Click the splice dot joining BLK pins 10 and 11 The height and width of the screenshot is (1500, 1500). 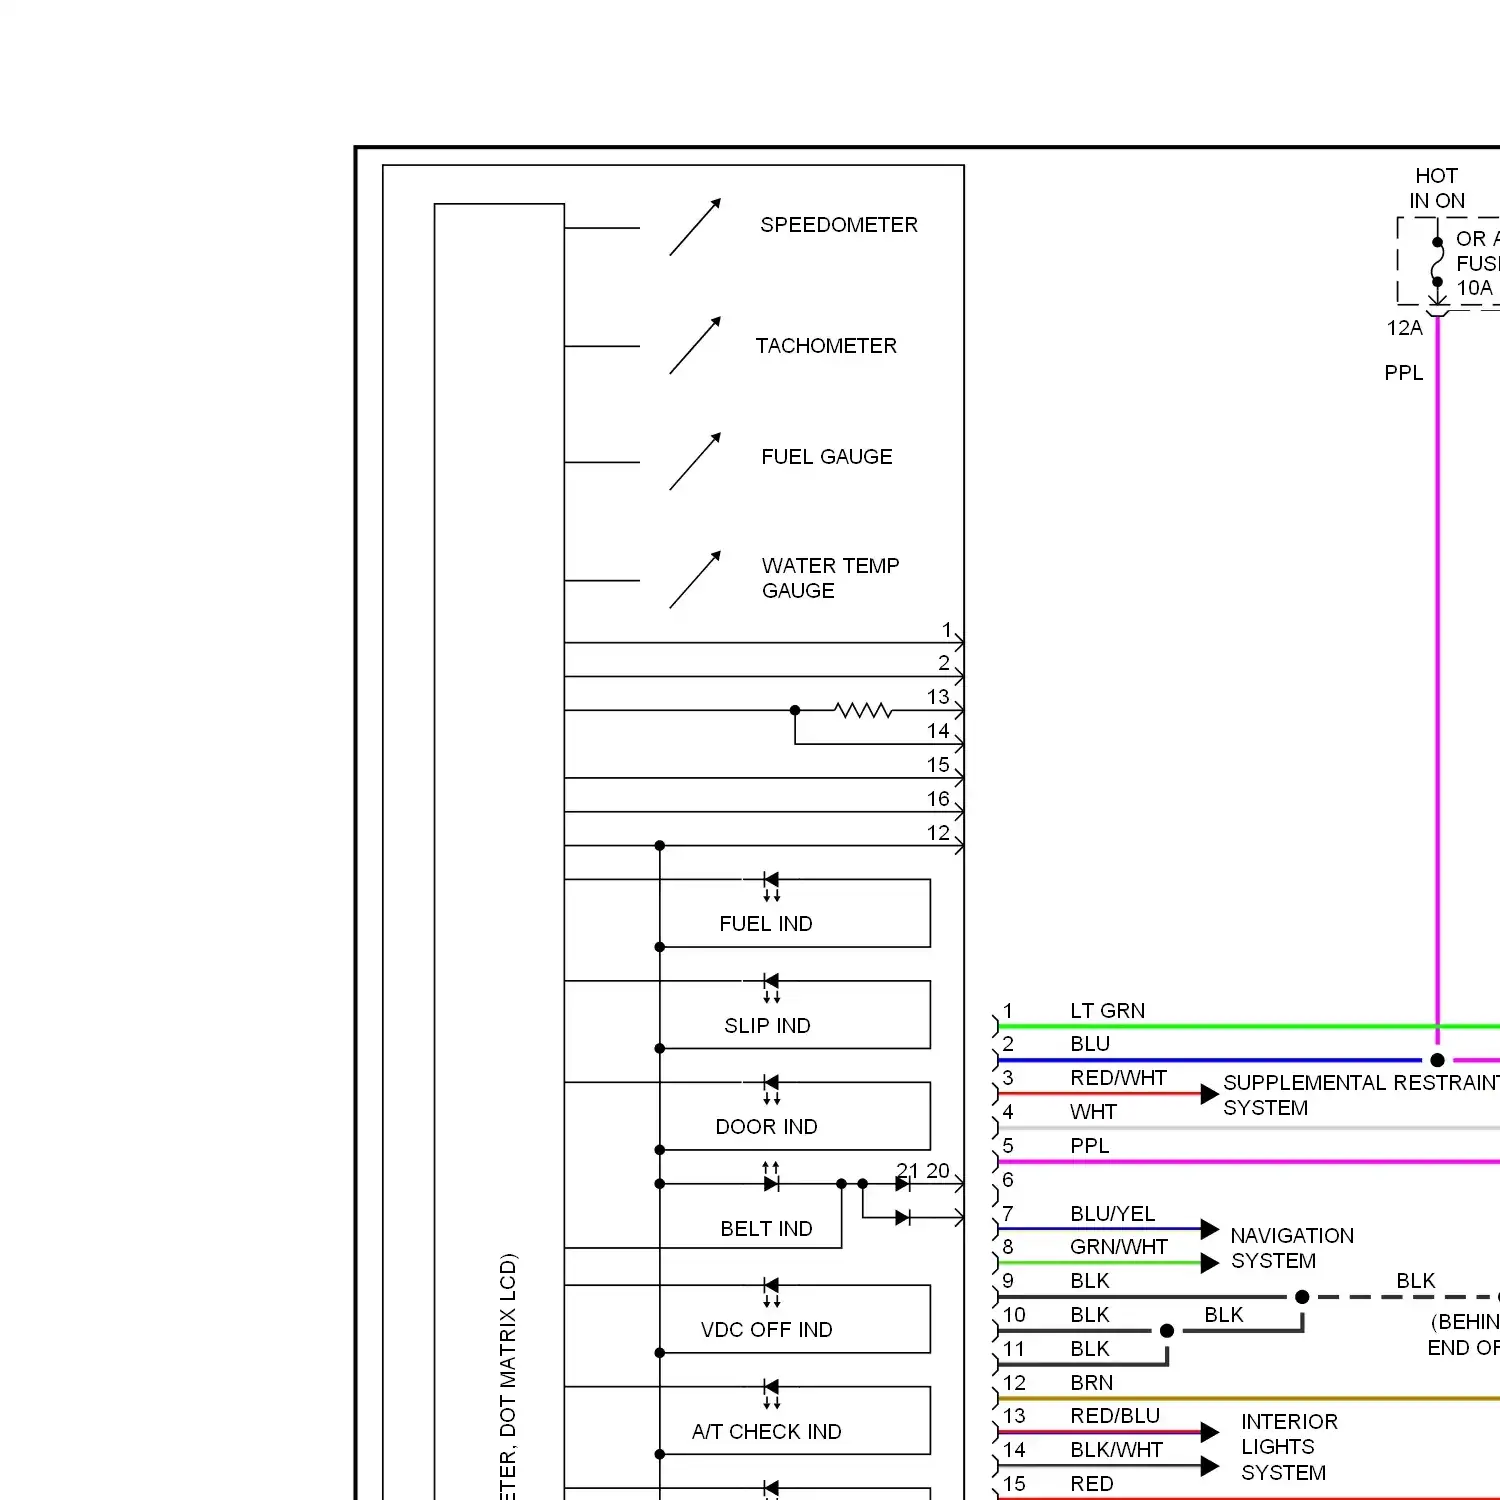click(x=1167, y=1331)
